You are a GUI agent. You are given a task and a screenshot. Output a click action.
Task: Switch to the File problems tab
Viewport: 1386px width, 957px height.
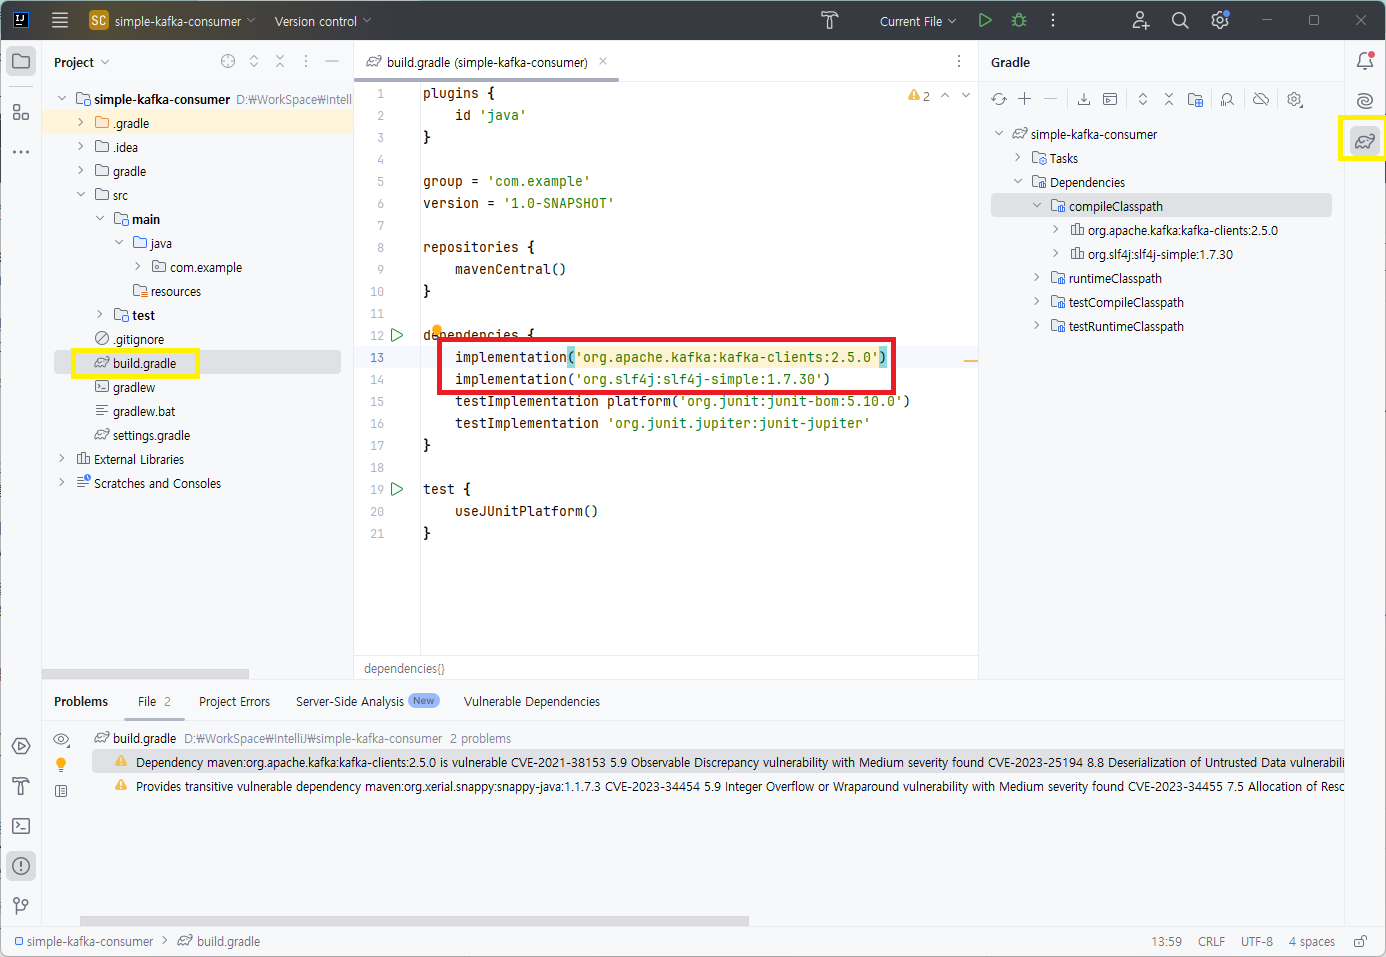click(155, 701)
